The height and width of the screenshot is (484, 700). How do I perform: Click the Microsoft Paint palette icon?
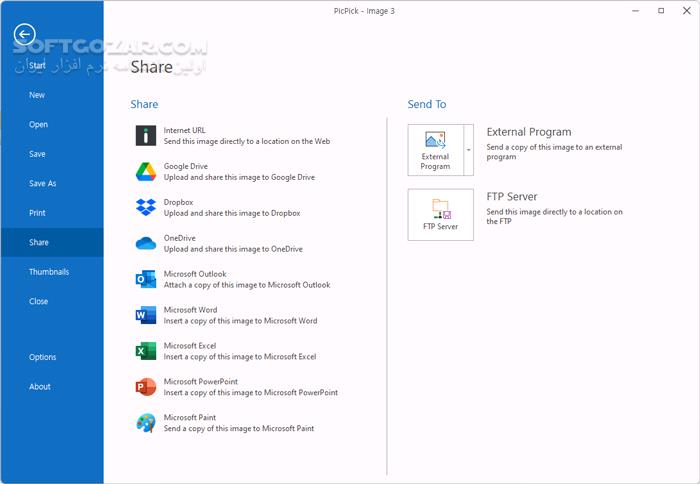(146, 423)
